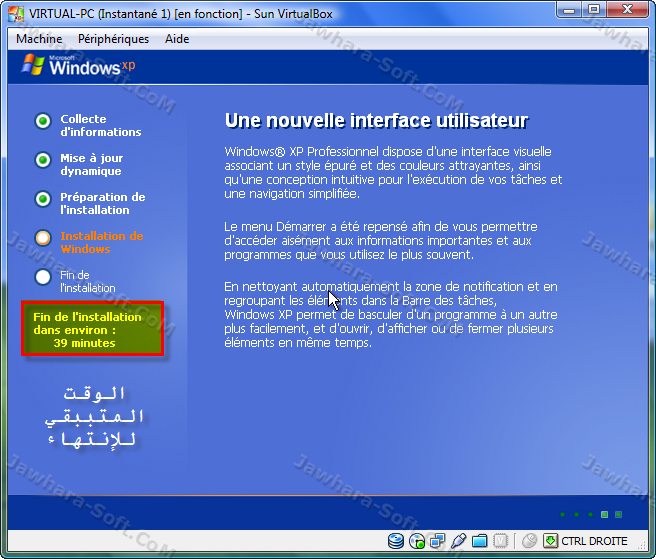Screen dimensions: 656x559
Task: Close the VirtualBox window
Action: click(627, 10)
